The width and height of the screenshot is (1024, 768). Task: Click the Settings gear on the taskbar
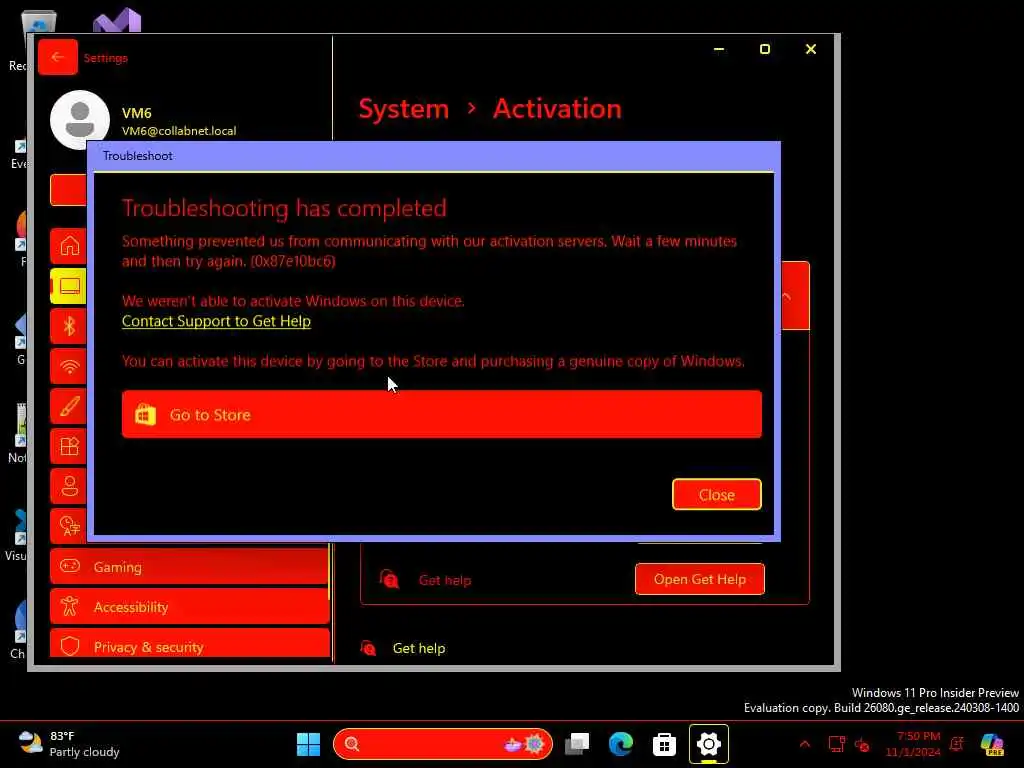709,744
